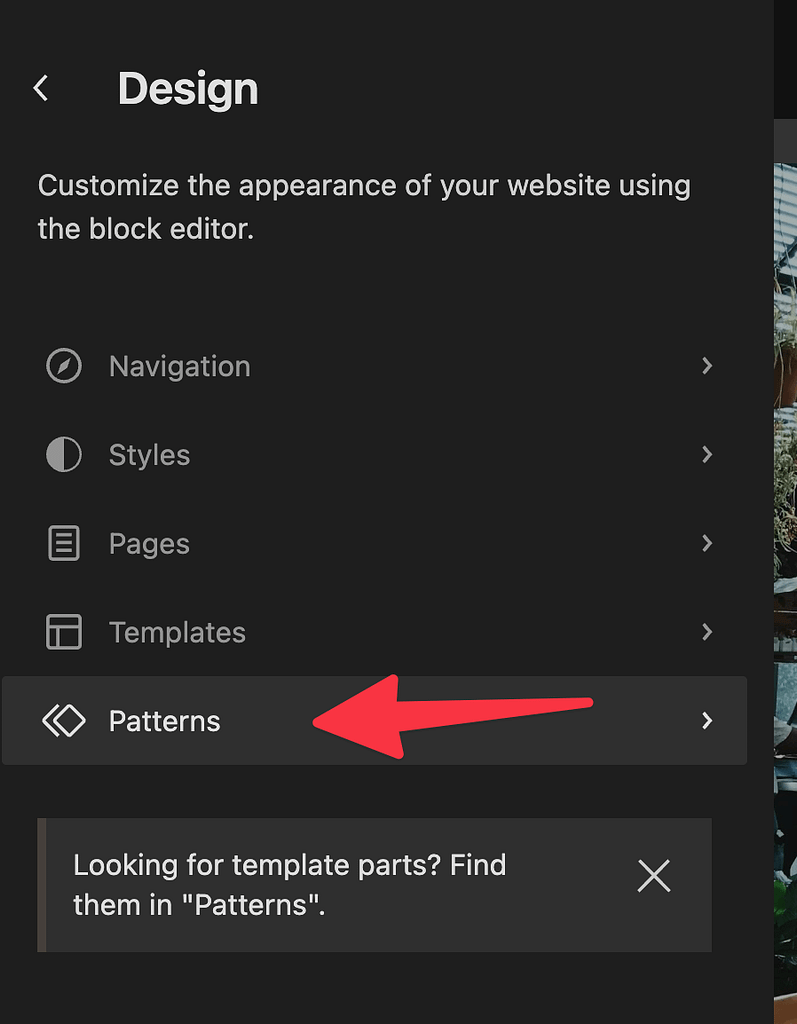Go to the Templates menu label
This screenshot has height=1024, width=797.
[x=177, y=632]
